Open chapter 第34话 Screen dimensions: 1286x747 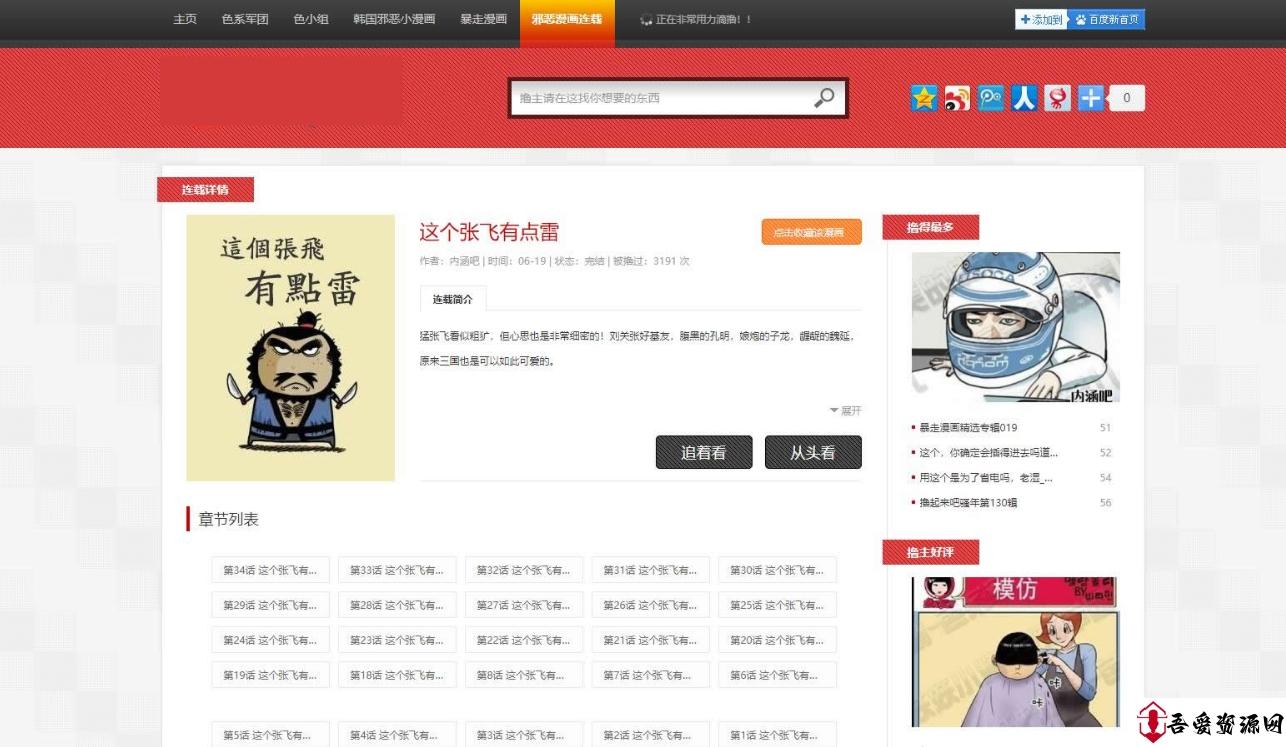(270, 570)
